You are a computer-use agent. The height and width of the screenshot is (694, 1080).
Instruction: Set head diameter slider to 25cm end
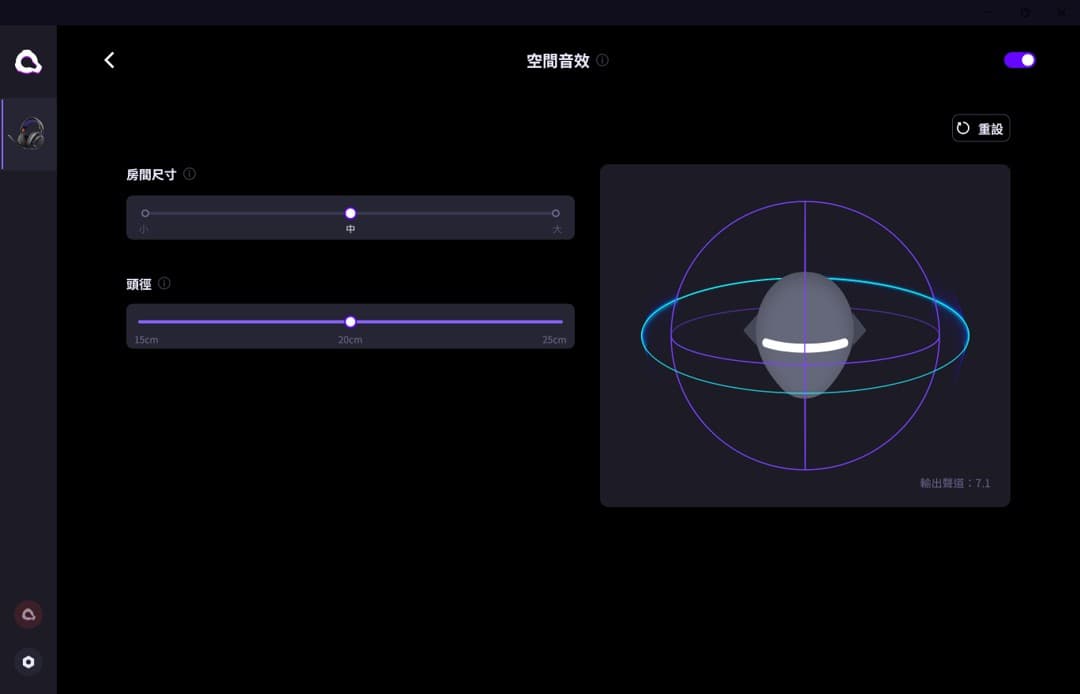(561, 322)
